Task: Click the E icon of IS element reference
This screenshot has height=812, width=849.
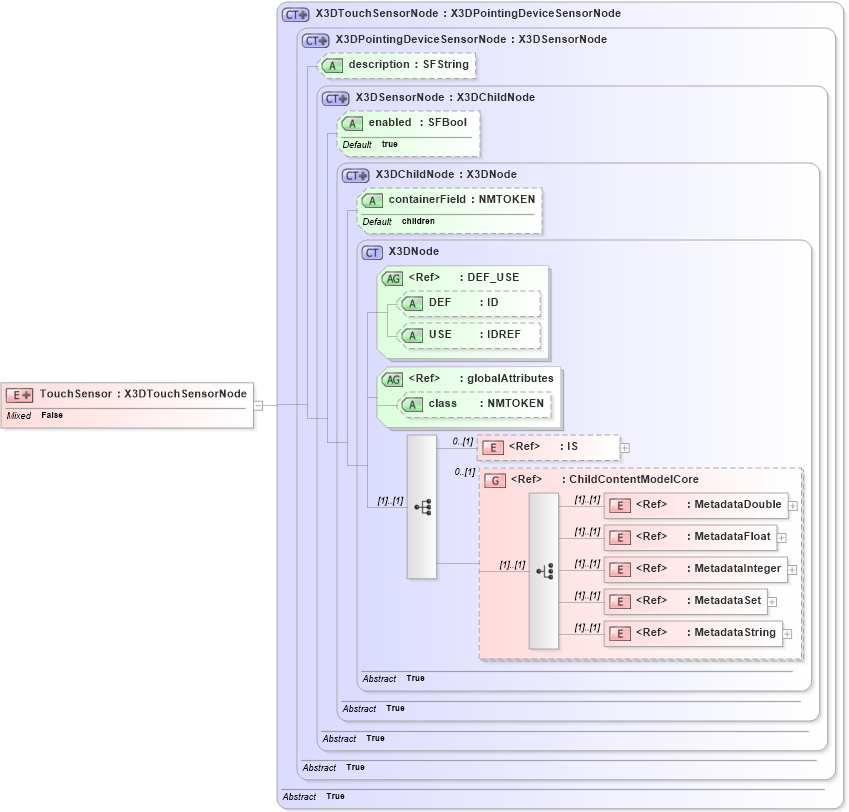Action: coord(493,448)
